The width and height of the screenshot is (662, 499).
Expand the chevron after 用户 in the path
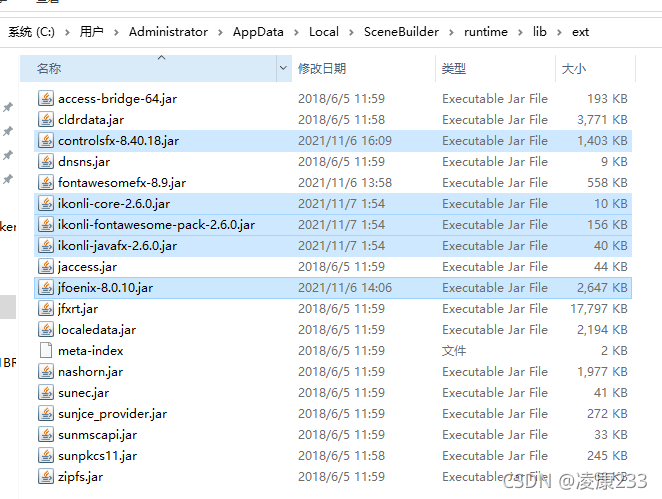[x=116, y=32]
